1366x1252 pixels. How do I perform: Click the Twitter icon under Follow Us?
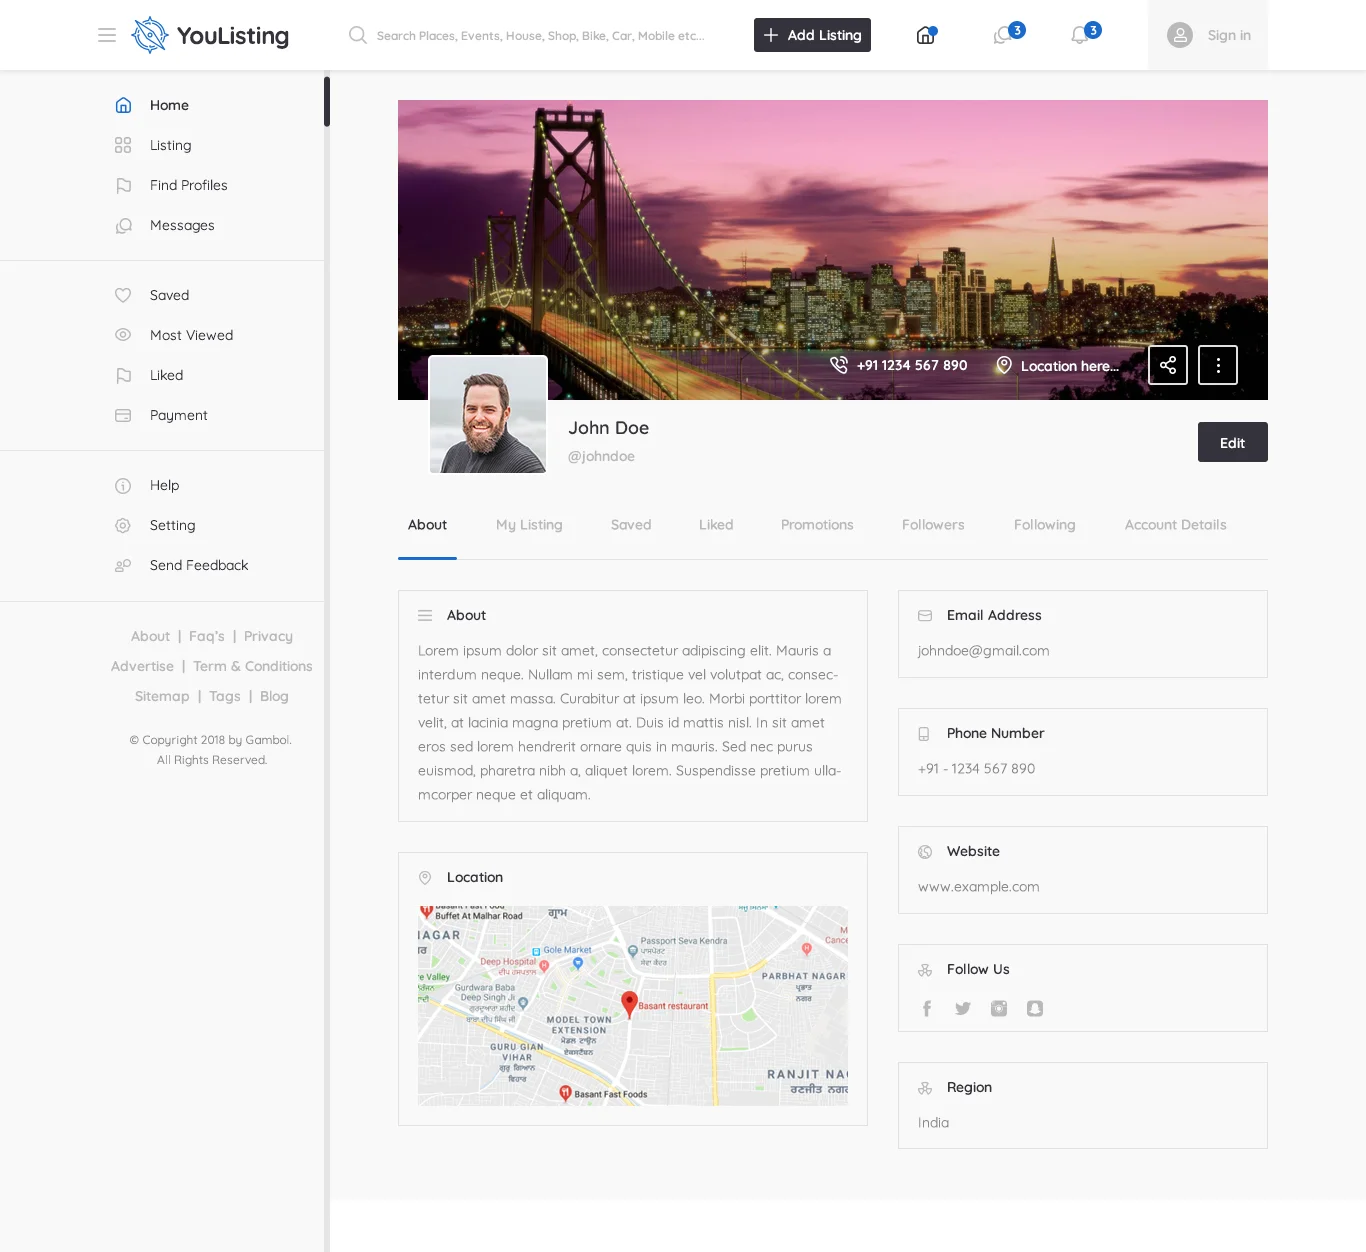click(963, 1008)
